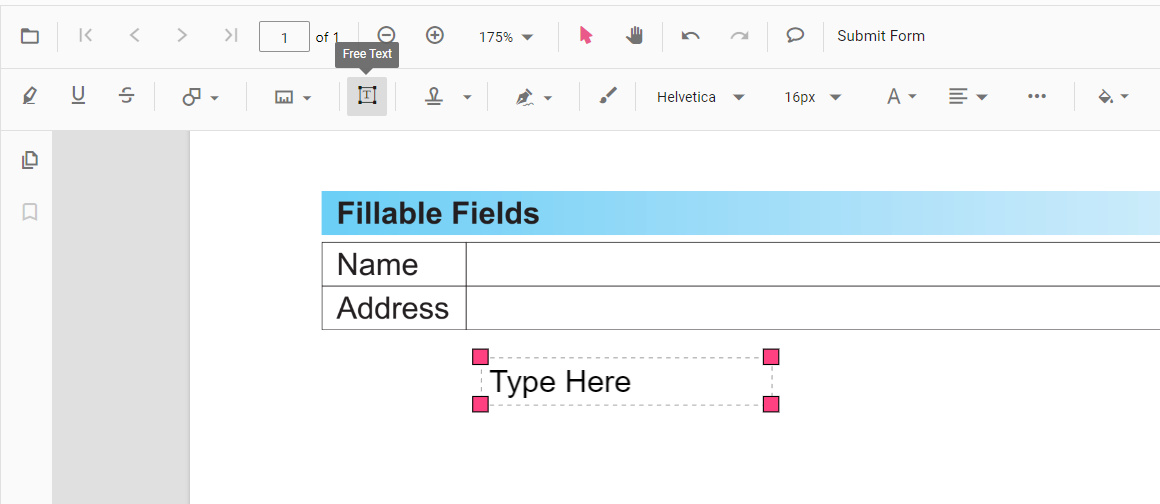Click the zoom out minus icon
The height and width of the screenshot is (504, 1160).
[386, 36]
